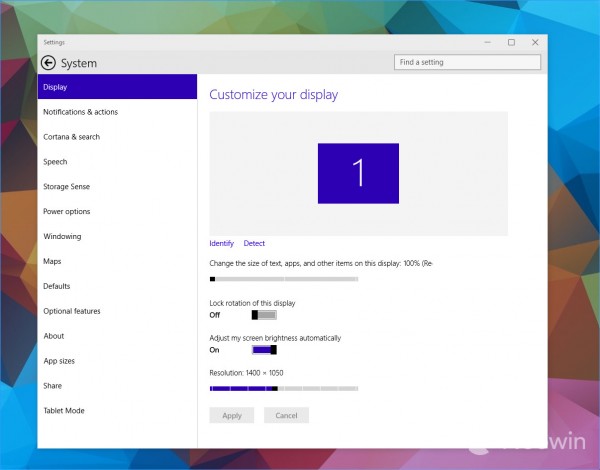The height and width of the screenshot is (470, 600).
Task: Close the Settings window
Action: [535, 42]
